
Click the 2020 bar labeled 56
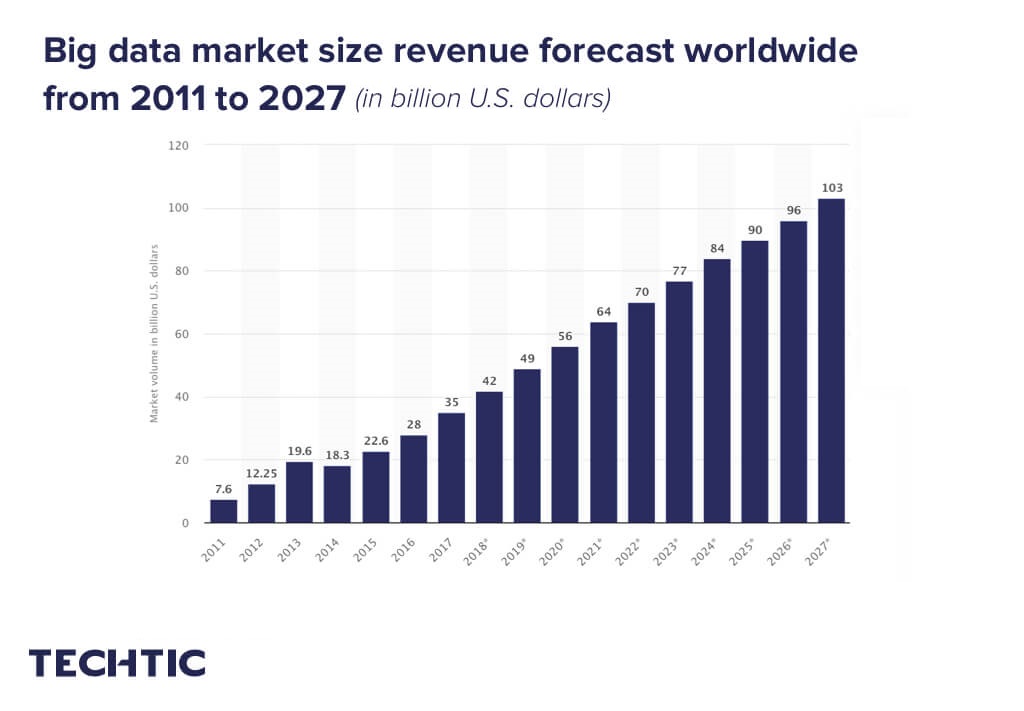click(565, 435)
